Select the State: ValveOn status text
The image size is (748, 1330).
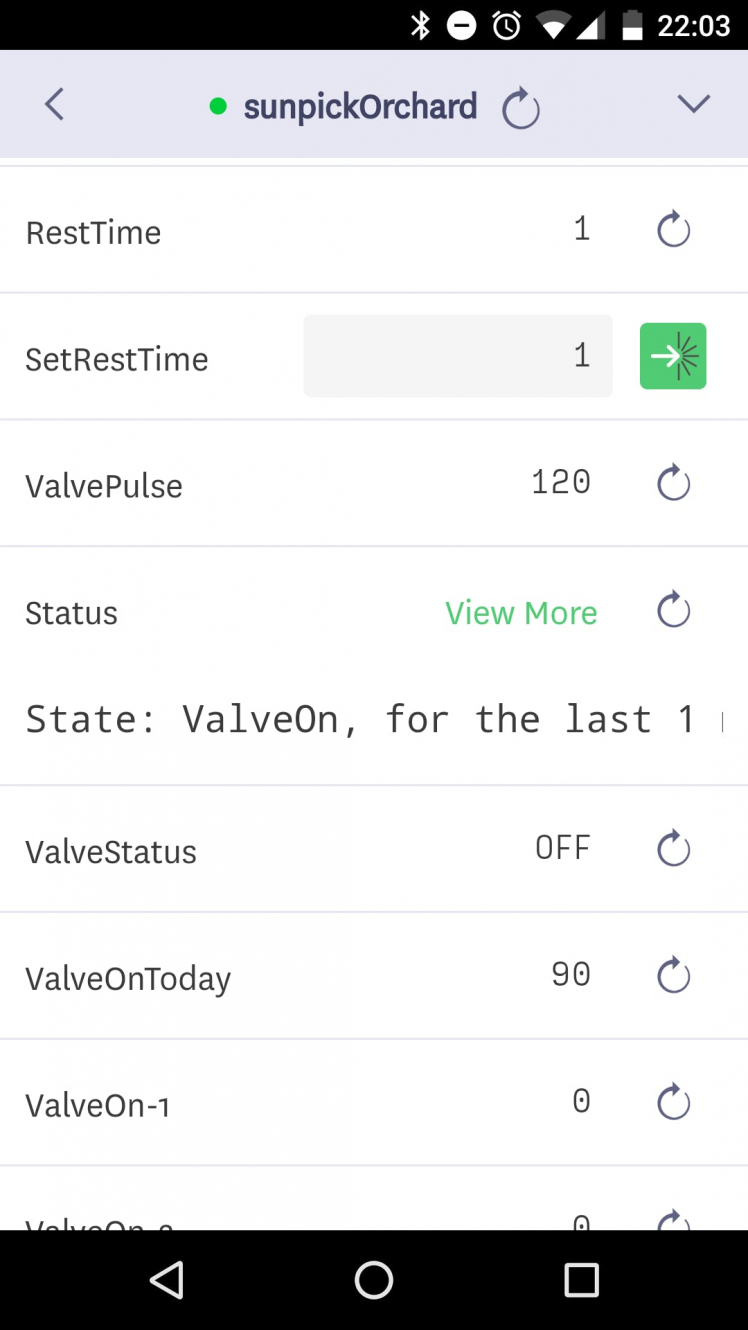click(x=360, y=720)
